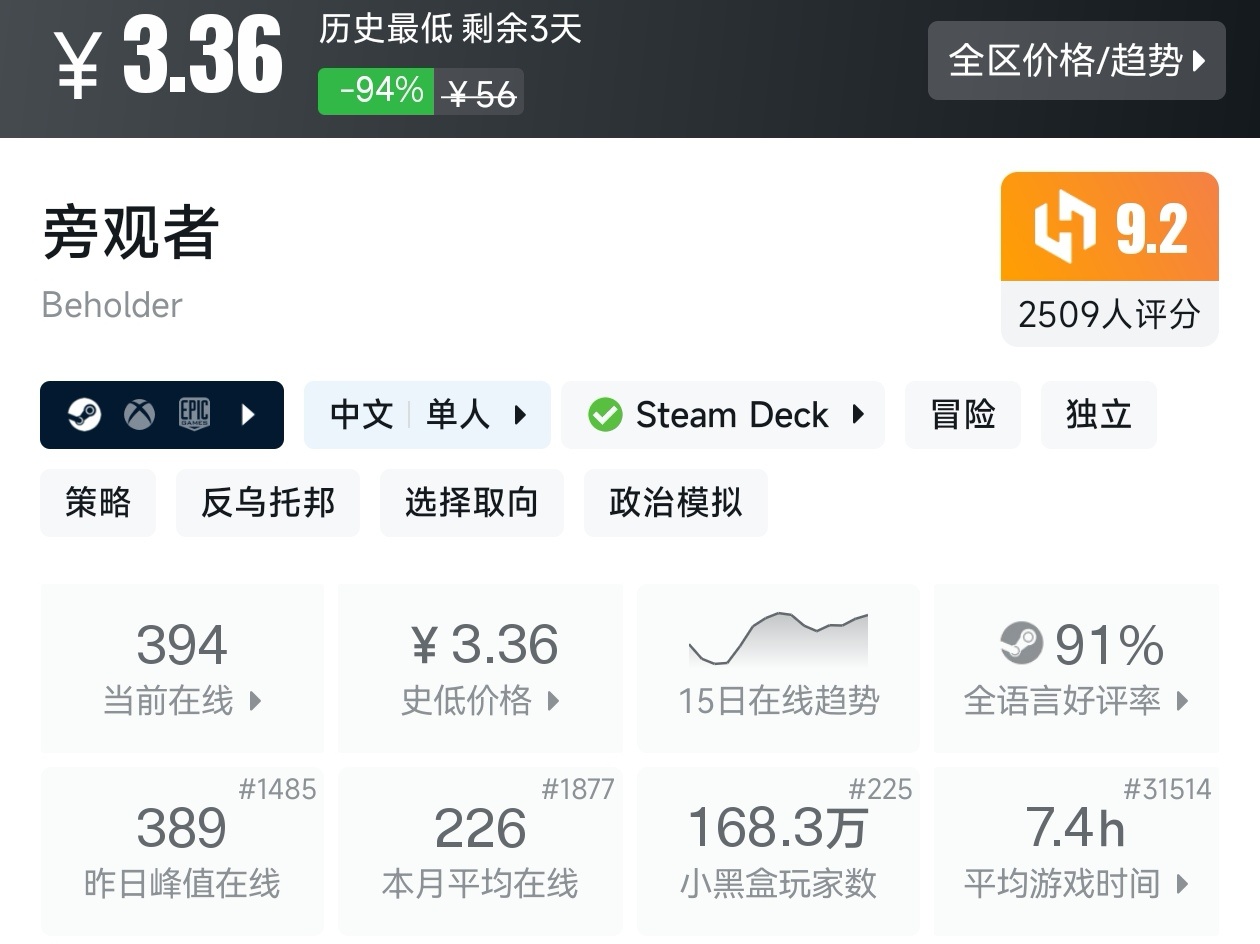Image resolution: width=1260 pixels, height=944 pixels.
Task: Click the Beholder subtitle
Action: point(112,305)
